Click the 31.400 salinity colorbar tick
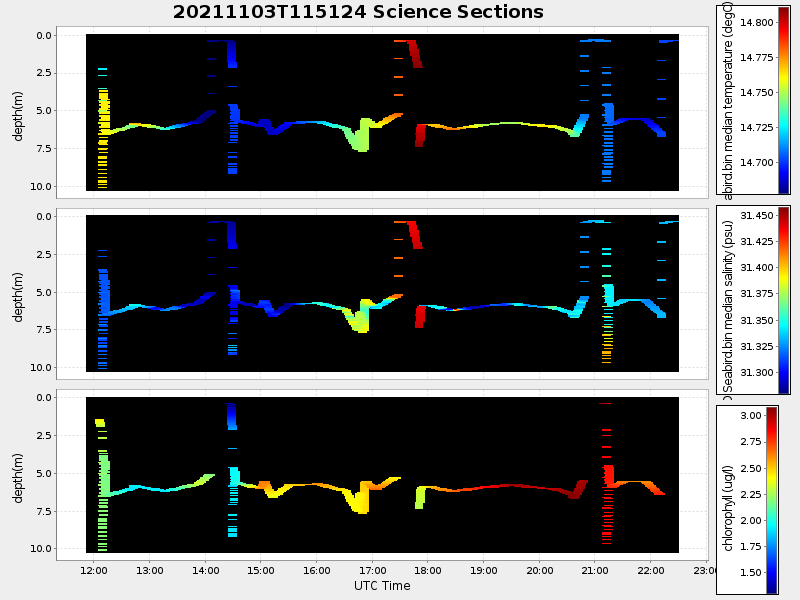 [x=757, y=268]
